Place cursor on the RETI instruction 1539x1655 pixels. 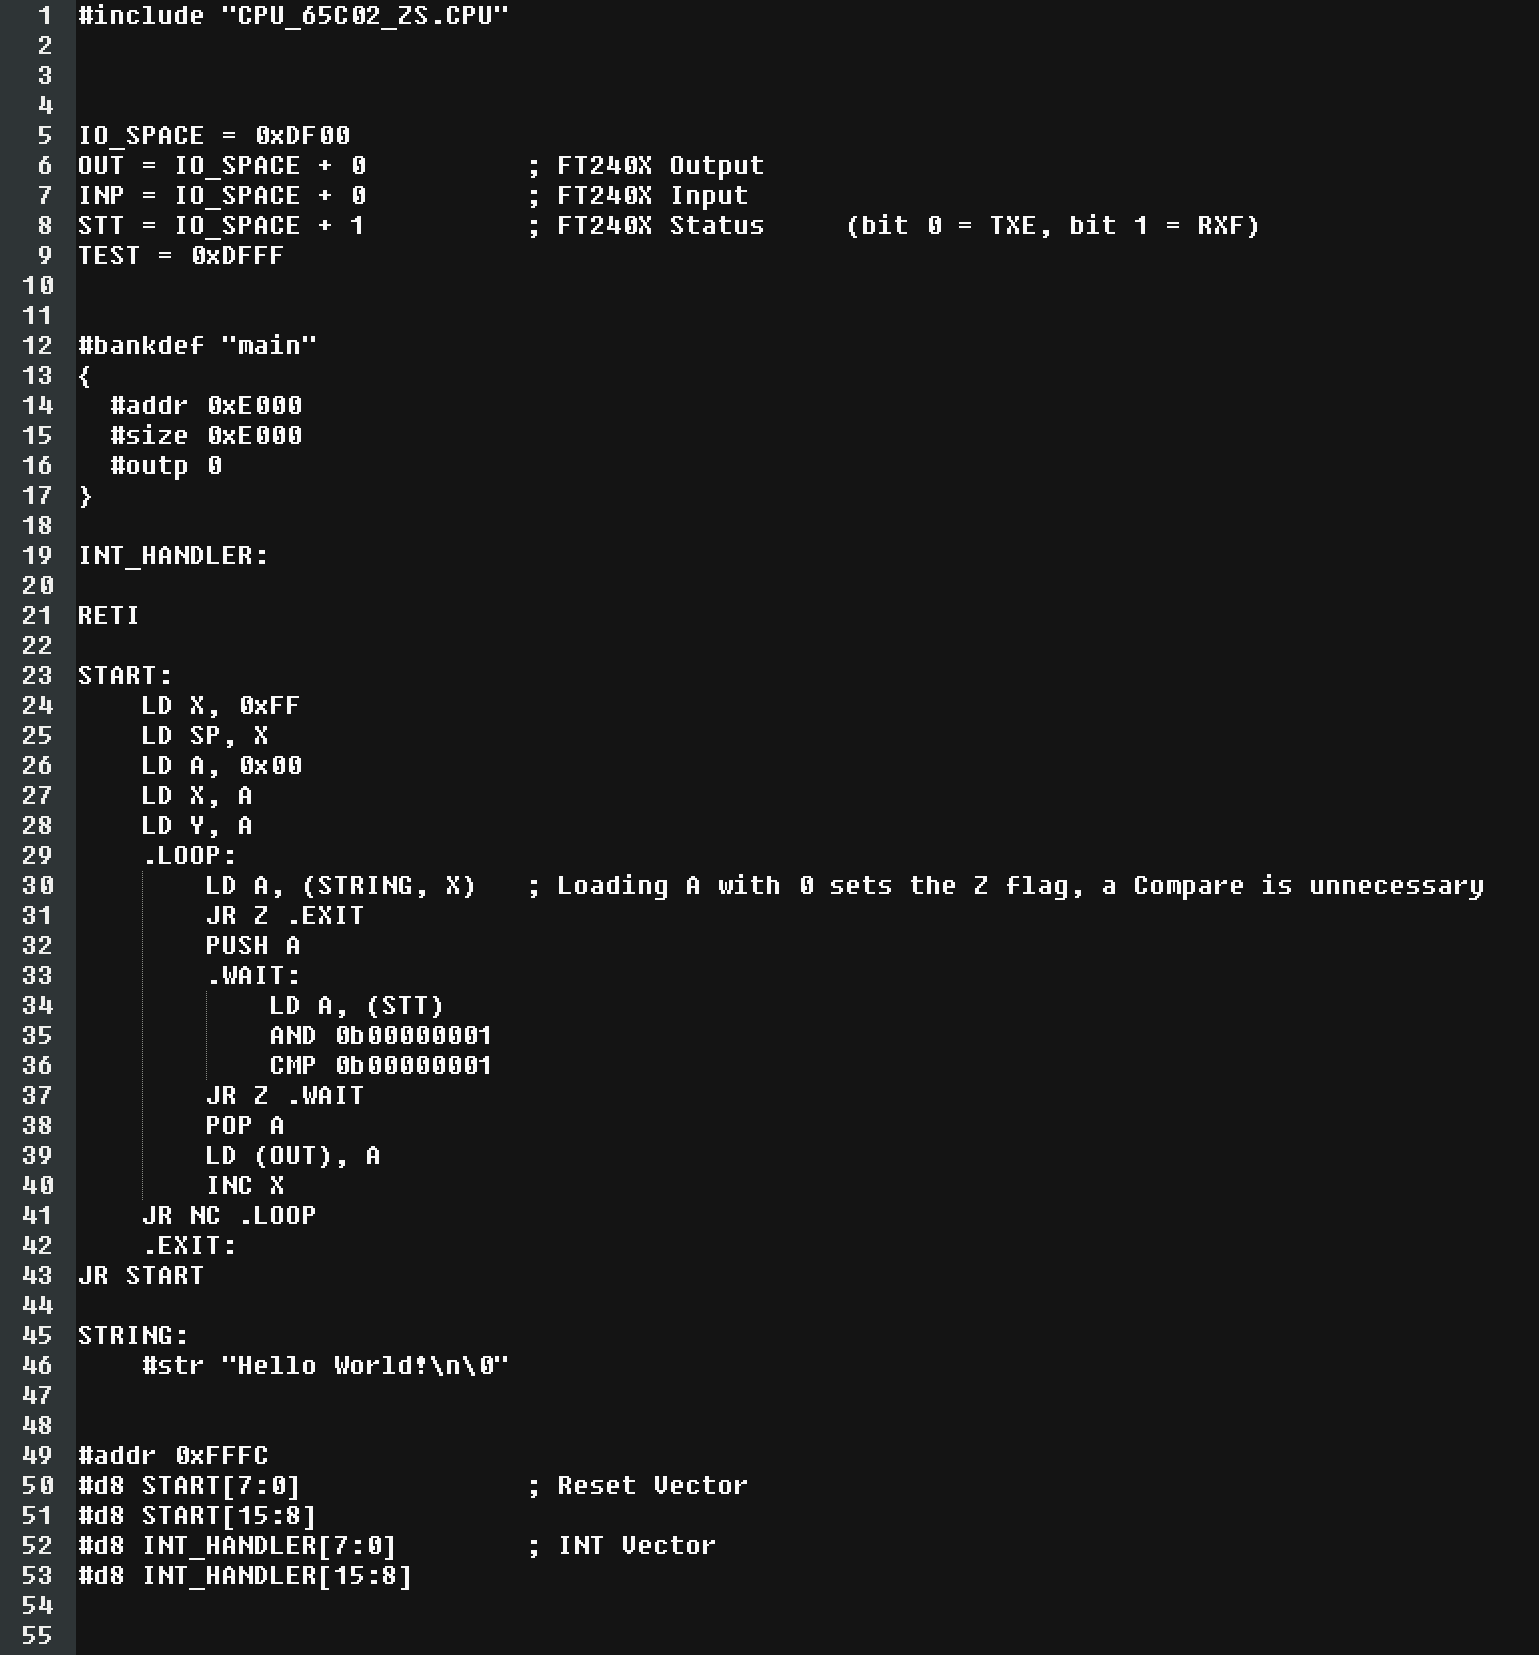[108, 616]
